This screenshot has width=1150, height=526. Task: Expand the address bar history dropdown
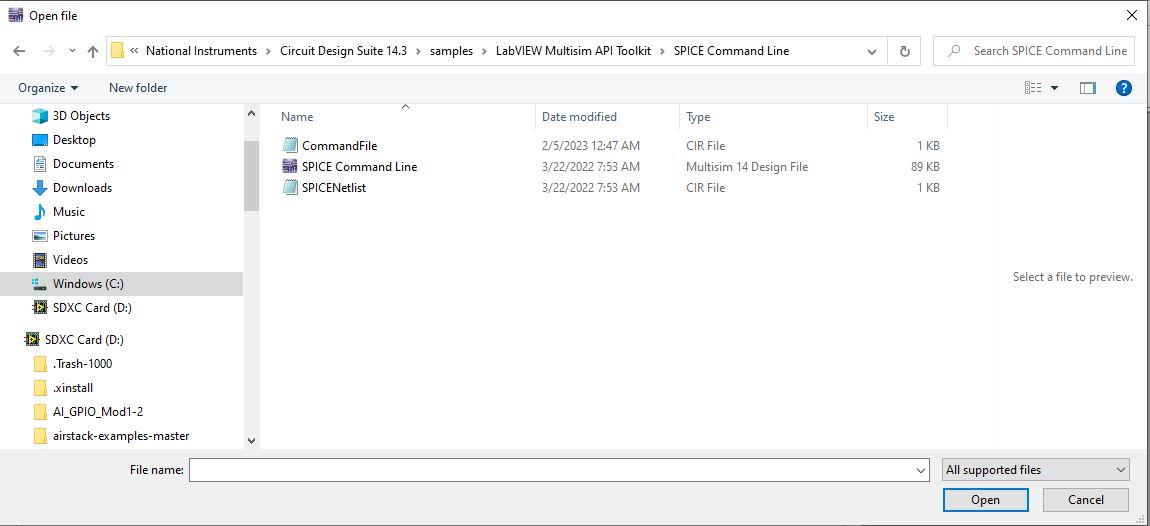(x=871, y=51)
